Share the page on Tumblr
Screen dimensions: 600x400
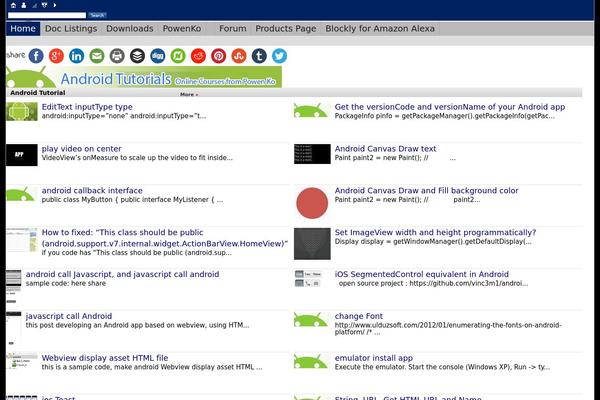click(x=259, y=56)
